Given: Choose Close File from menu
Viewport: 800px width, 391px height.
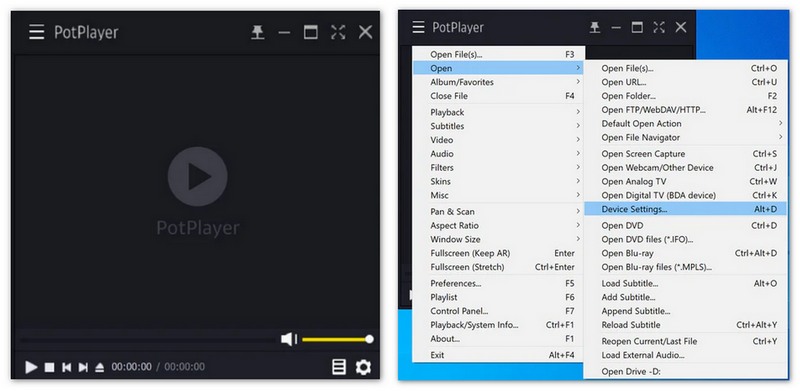Looking at the screenshot, I should click(498, 95).
